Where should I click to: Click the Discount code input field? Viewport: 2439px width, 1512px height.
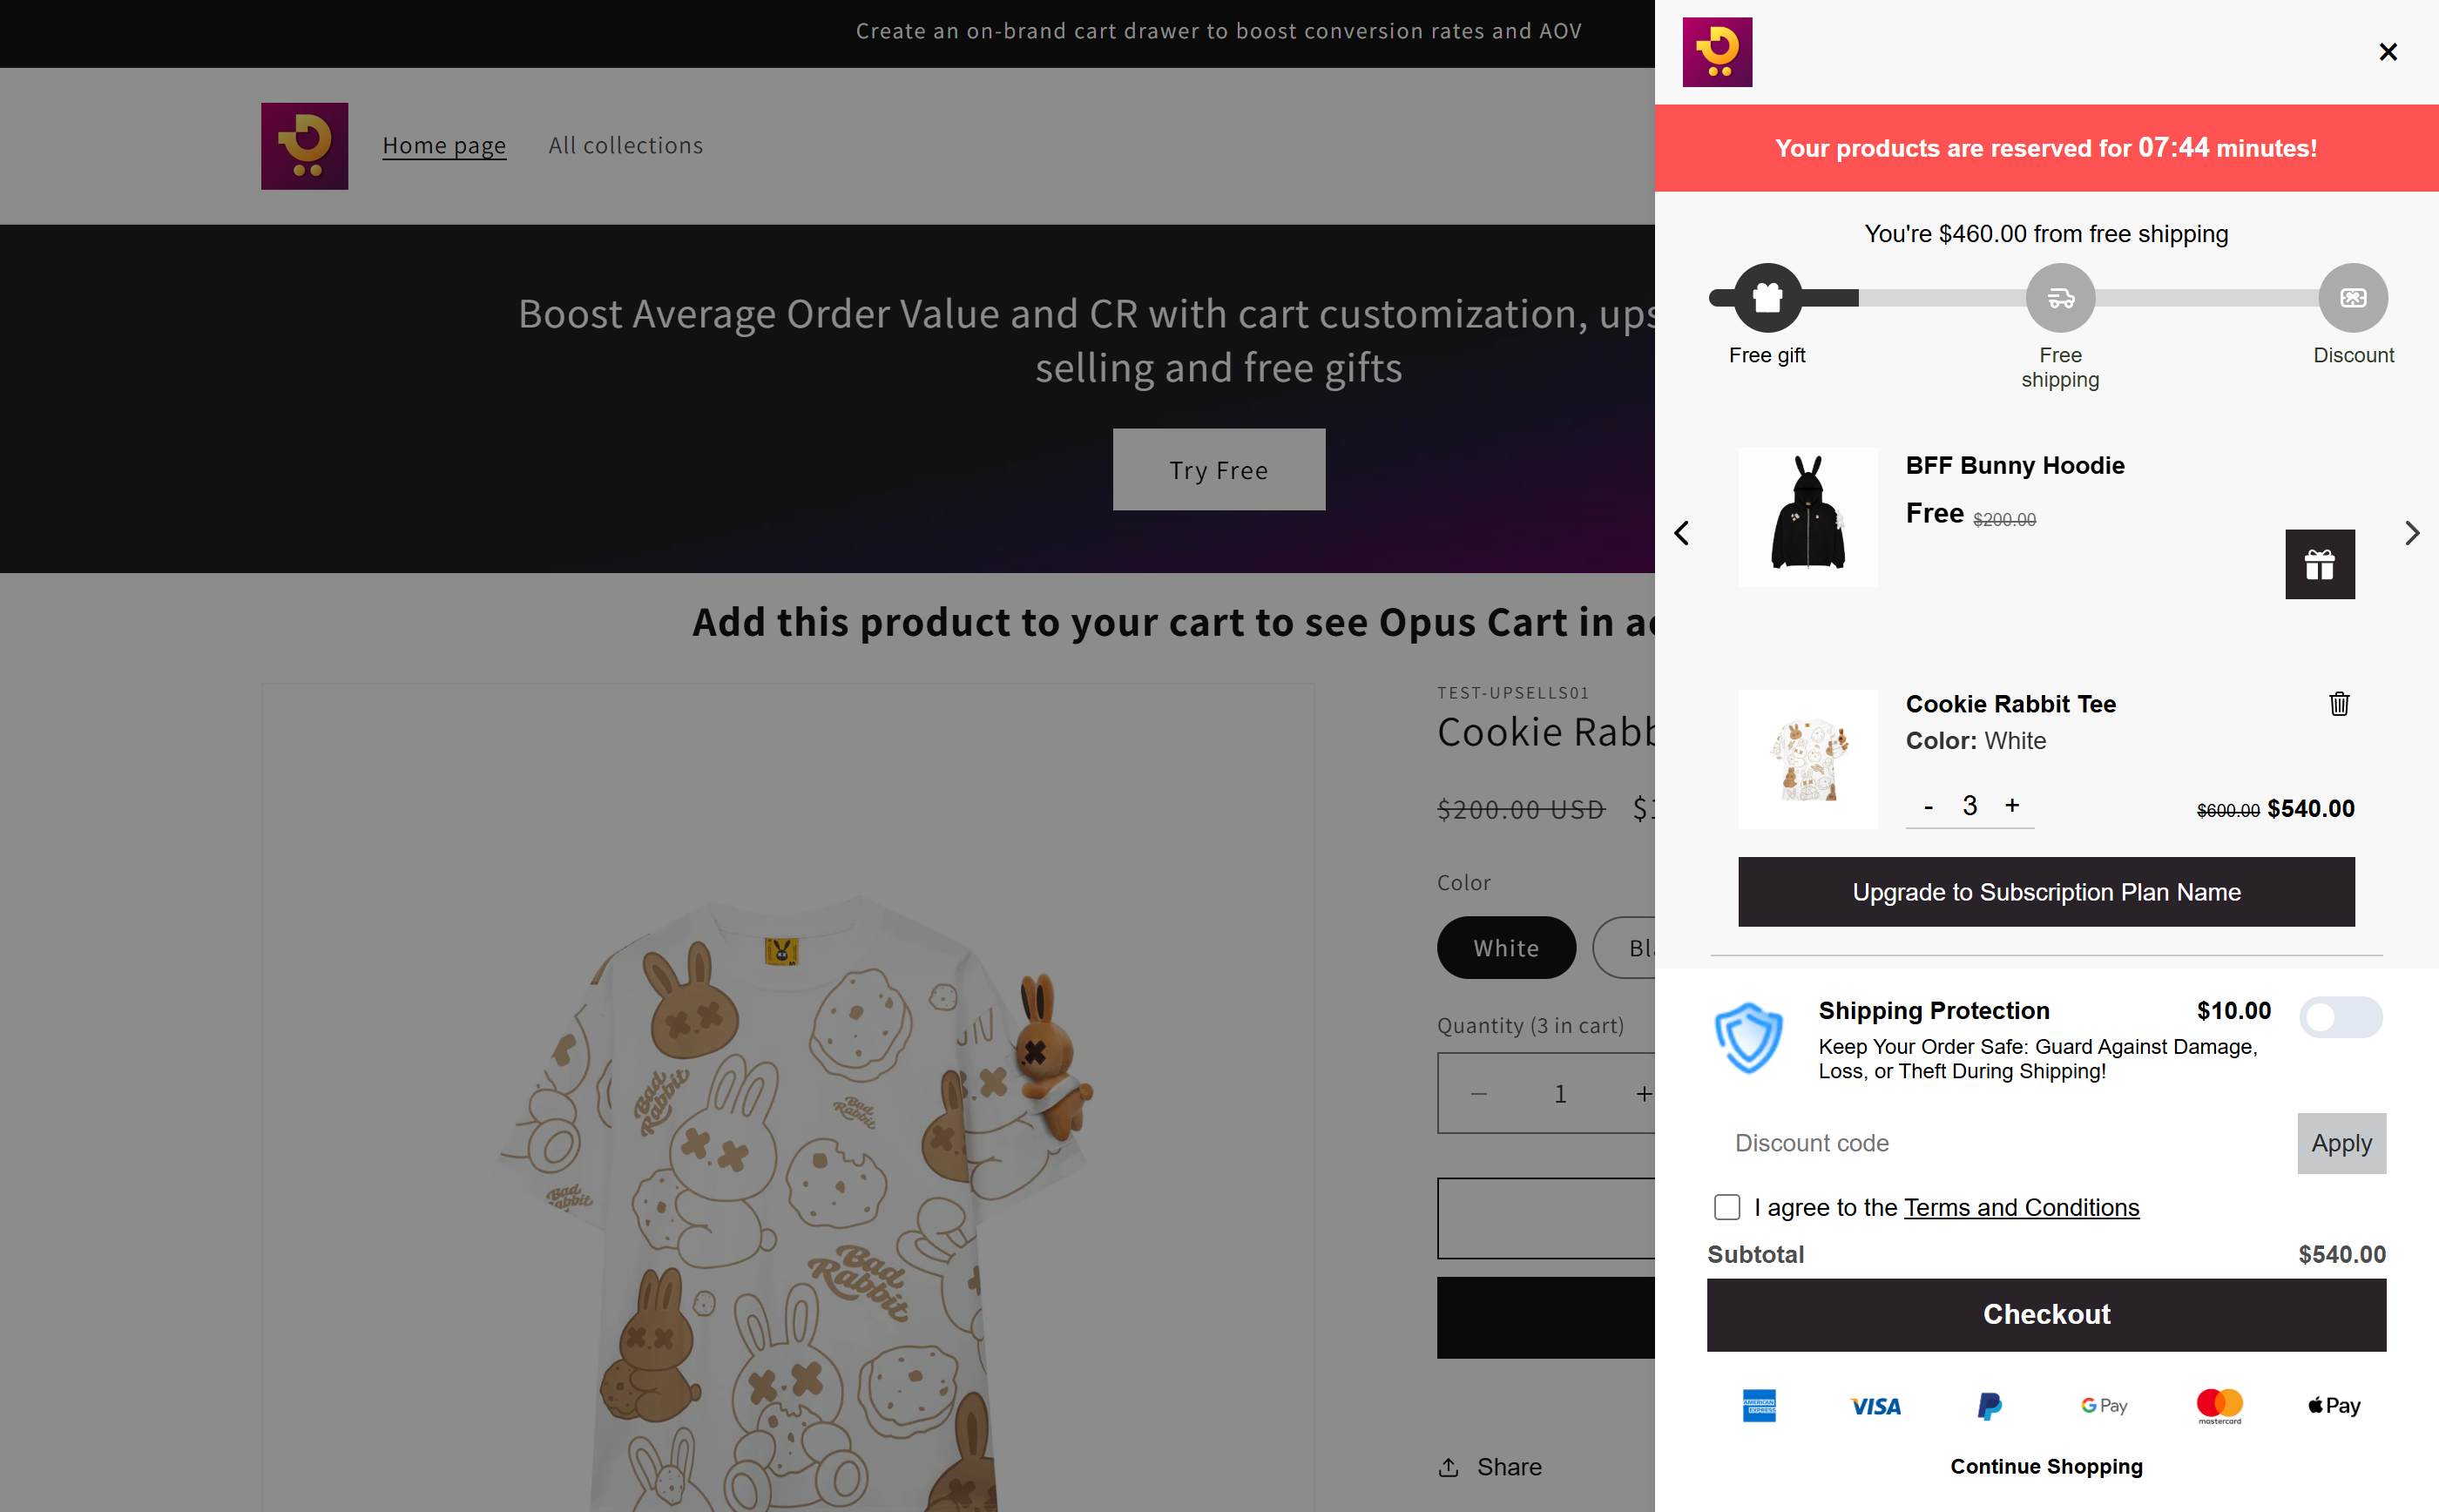[2000, 1143]
